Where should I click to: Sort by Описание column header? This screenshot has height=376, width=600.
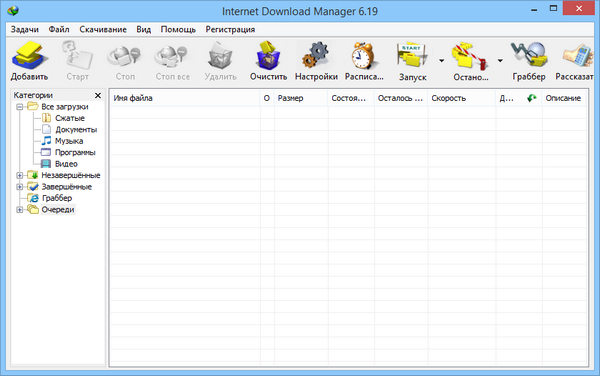(565, 98)
